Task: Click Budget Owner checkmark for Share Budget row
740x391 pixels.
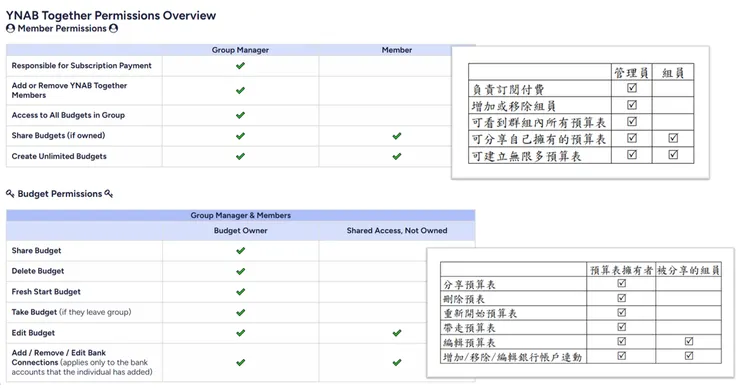Action: point(240,251)
